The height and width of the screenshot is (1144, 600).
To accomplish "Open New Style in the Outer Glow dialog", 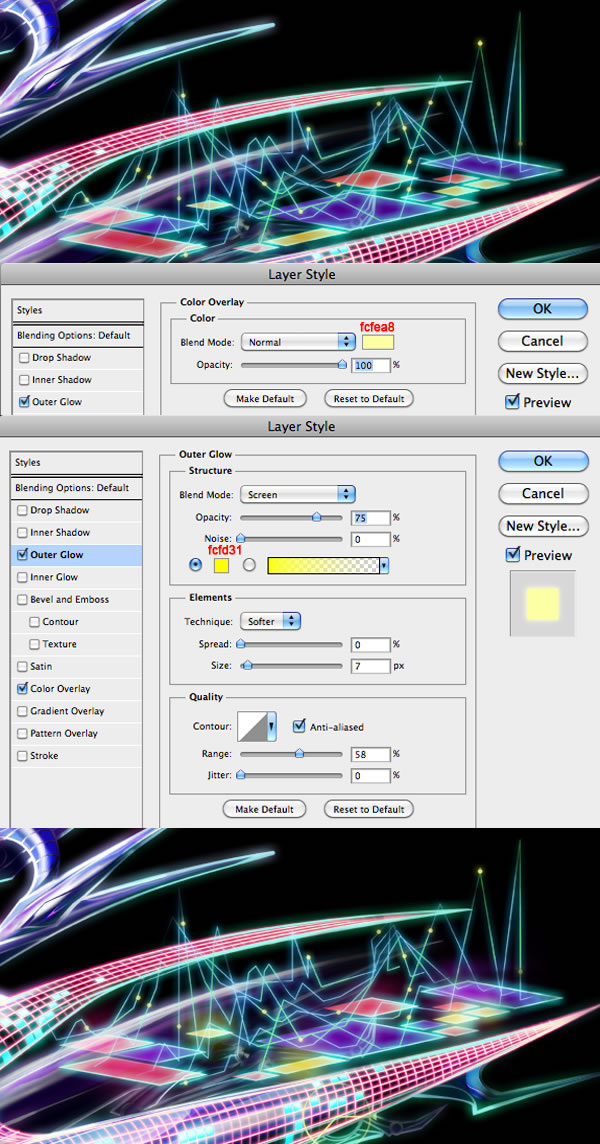I will (542, 526).
